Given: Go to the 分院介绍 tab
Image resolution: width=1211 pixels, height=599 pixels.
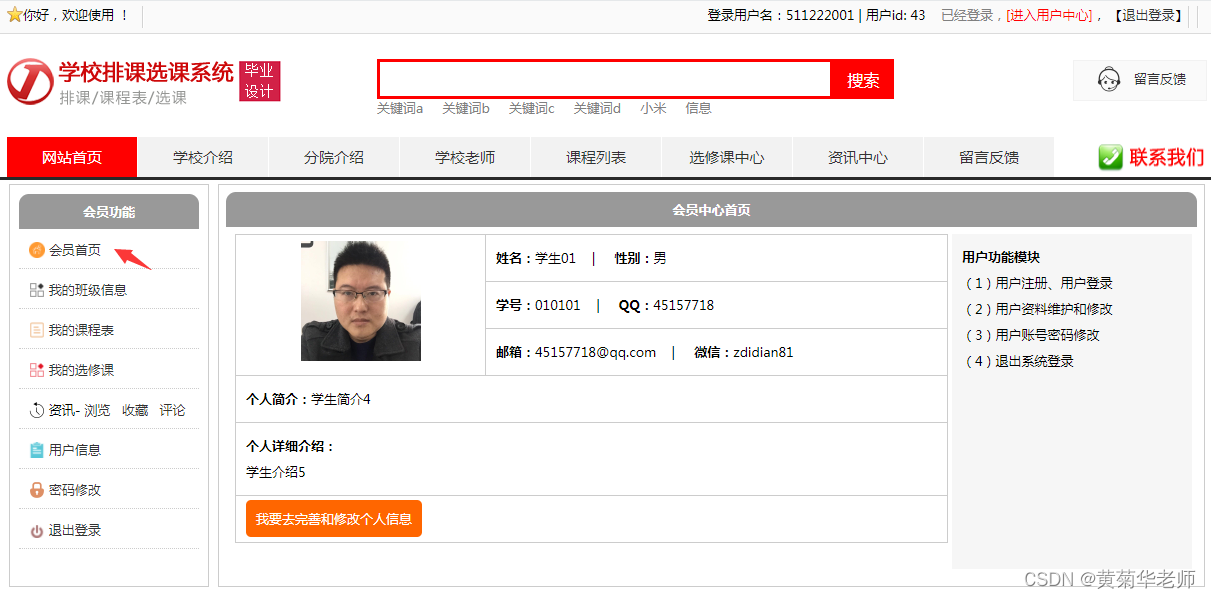Looking at the screenshot, I should [333, 157].
